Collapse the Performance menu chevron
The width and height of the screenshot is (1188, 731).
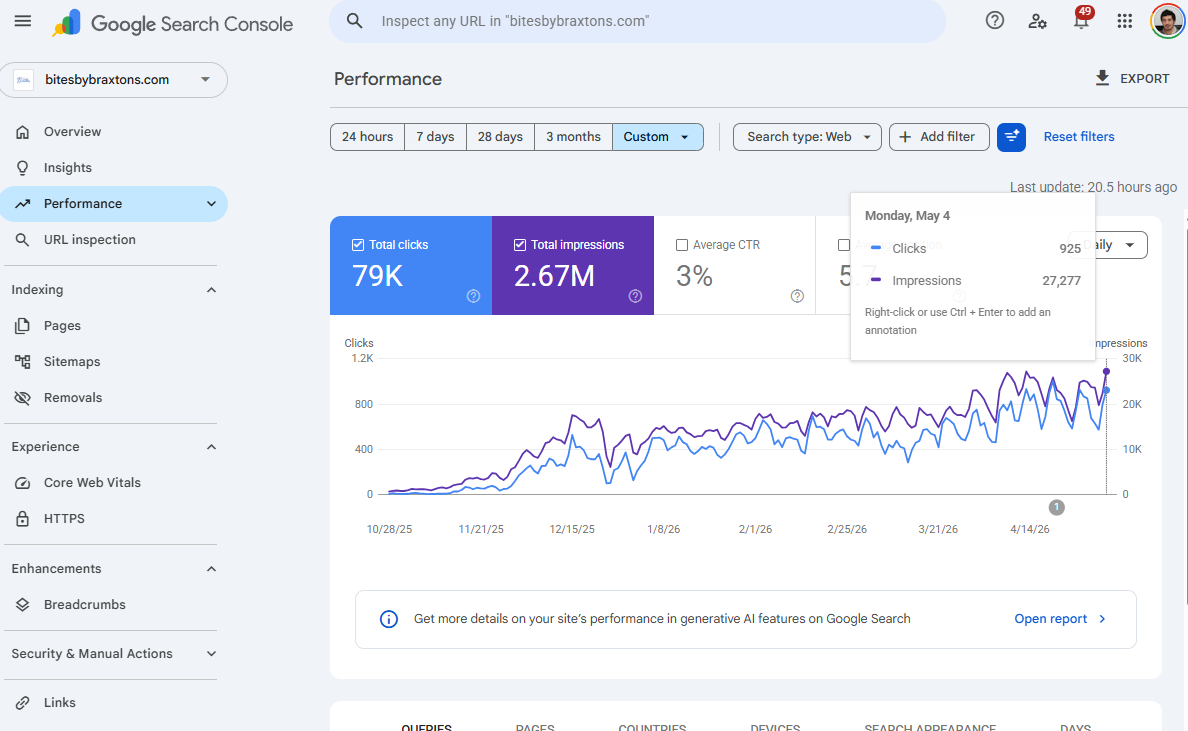211,204
